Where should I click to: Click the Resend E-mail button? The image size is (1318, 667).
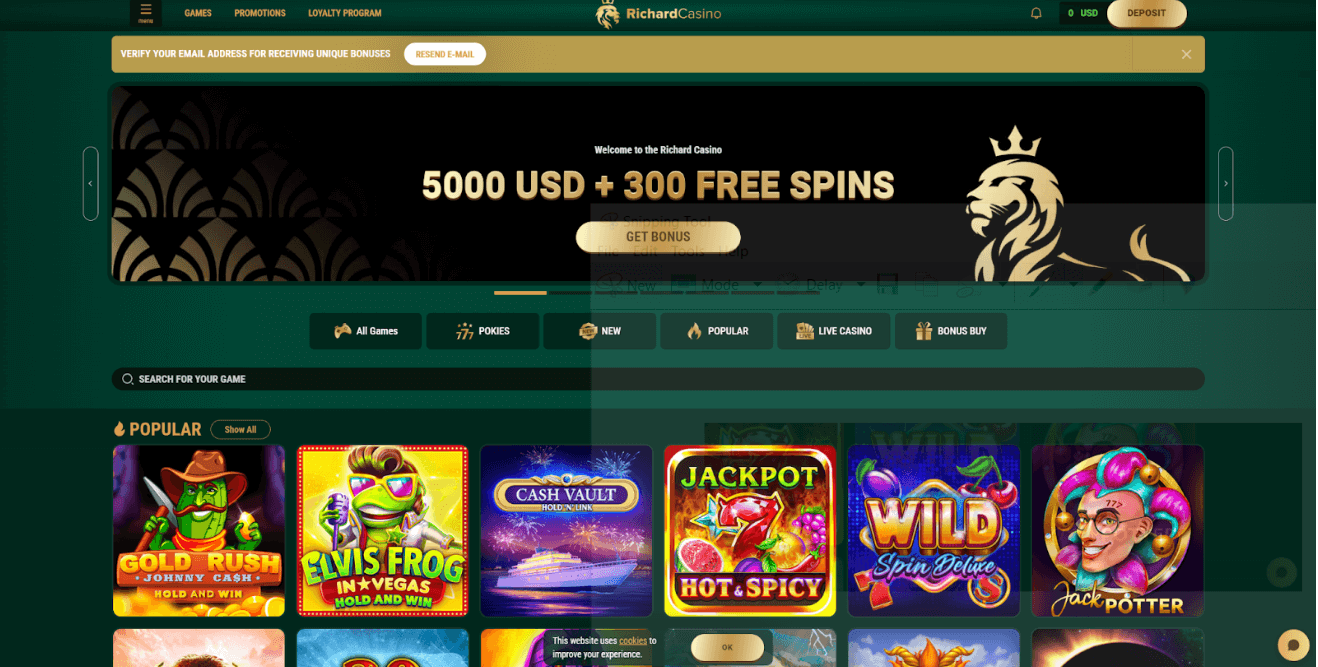(445, 54)
